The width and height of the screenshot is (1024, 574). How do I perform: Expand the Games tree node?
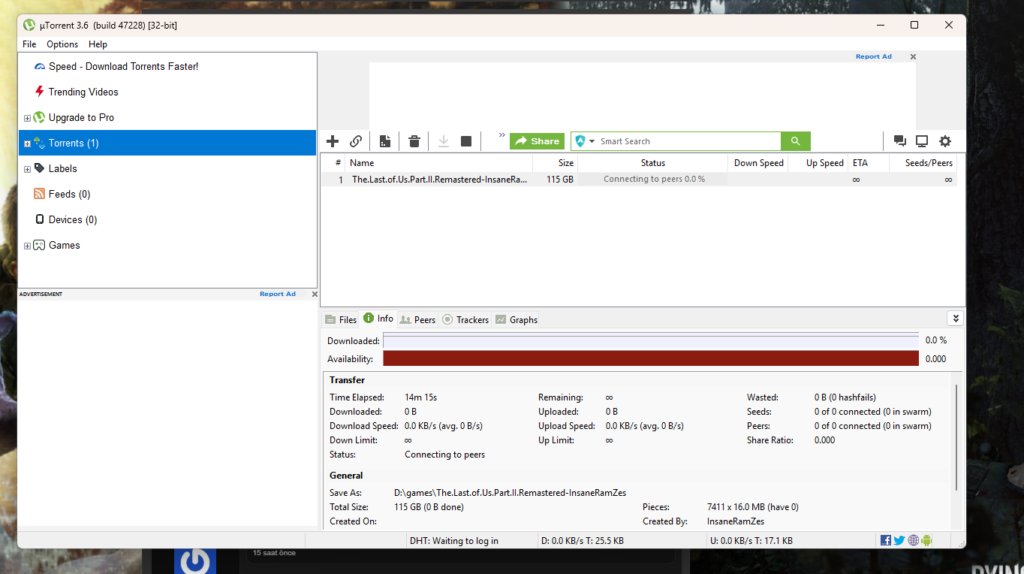click(27, 246)
